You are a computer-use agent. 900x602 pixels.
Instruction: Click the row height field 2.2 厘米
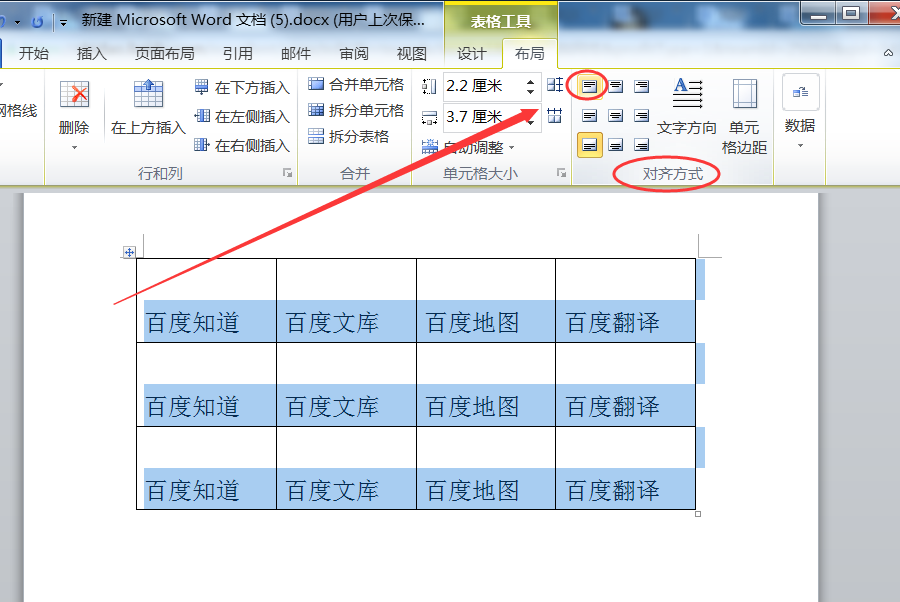pos(482,86)
